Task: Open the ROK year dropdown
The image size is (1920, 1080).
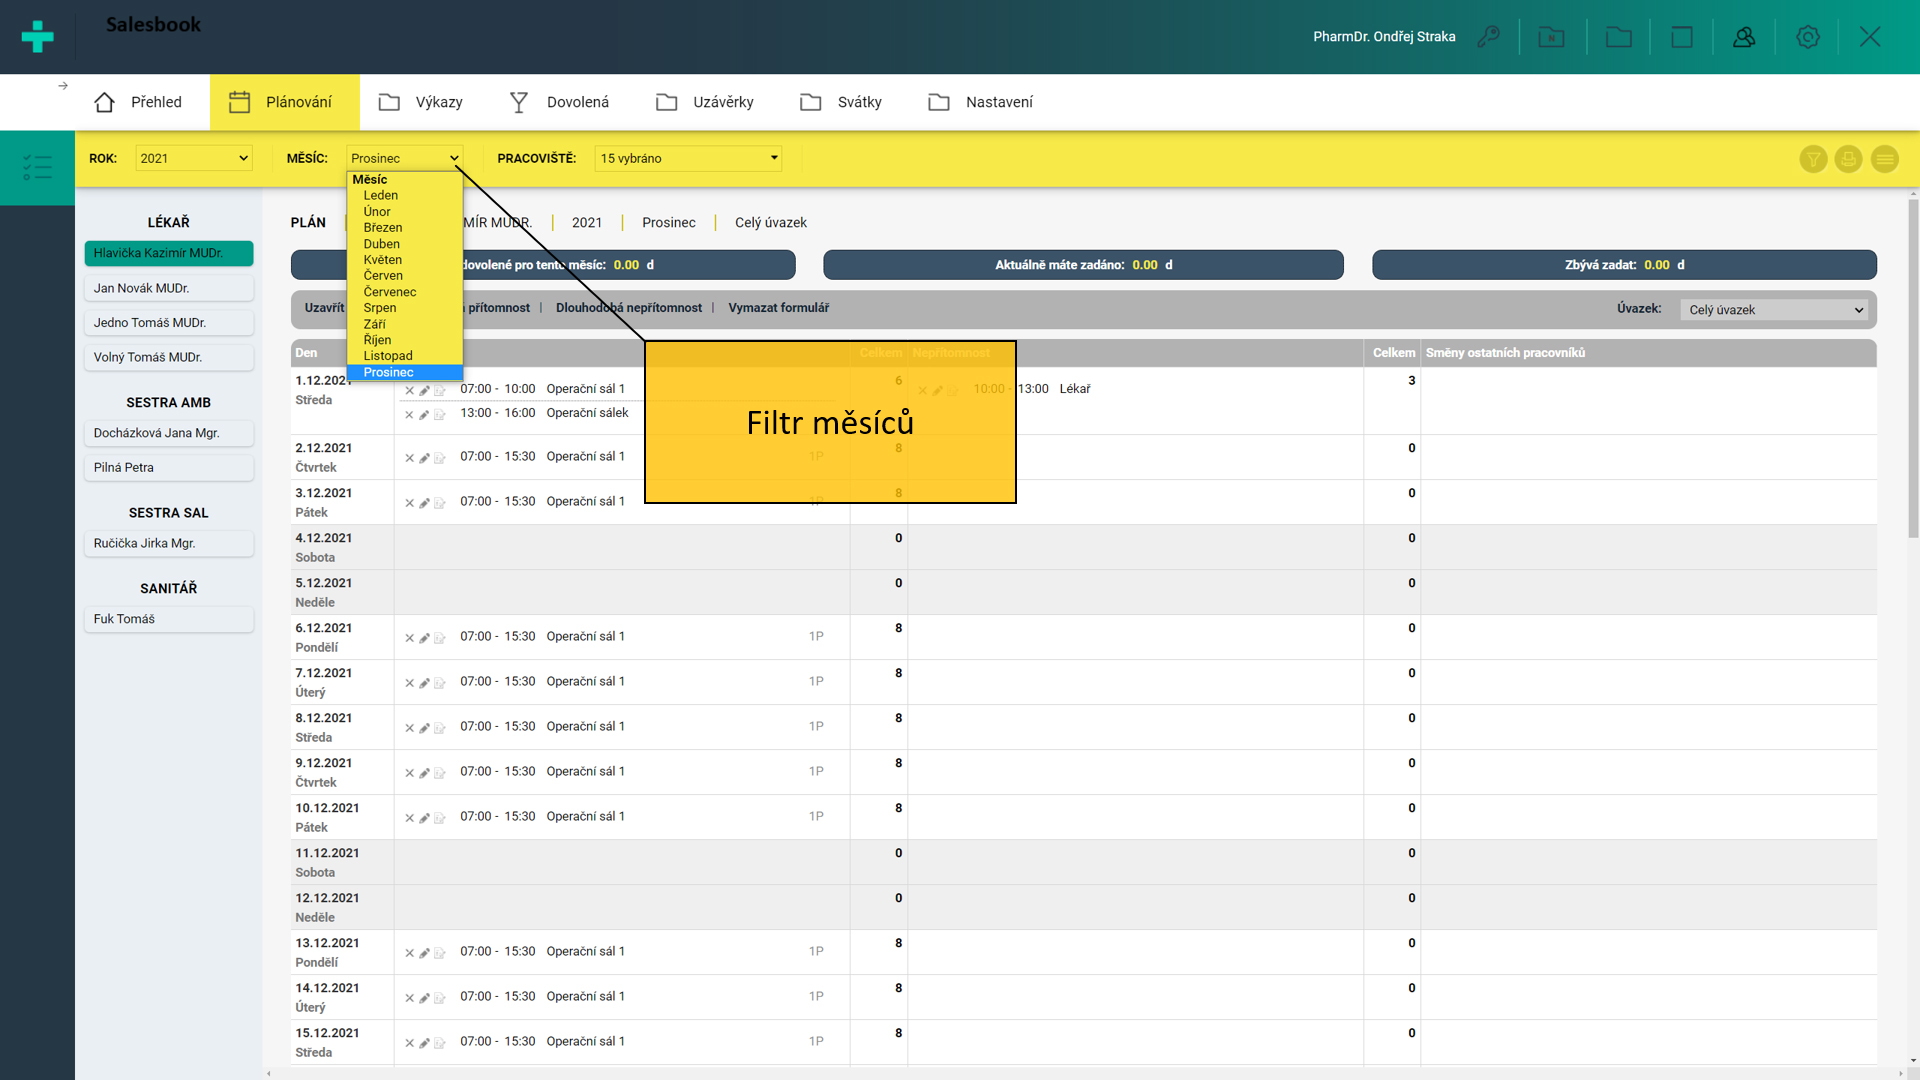Action: coord(194,158)
